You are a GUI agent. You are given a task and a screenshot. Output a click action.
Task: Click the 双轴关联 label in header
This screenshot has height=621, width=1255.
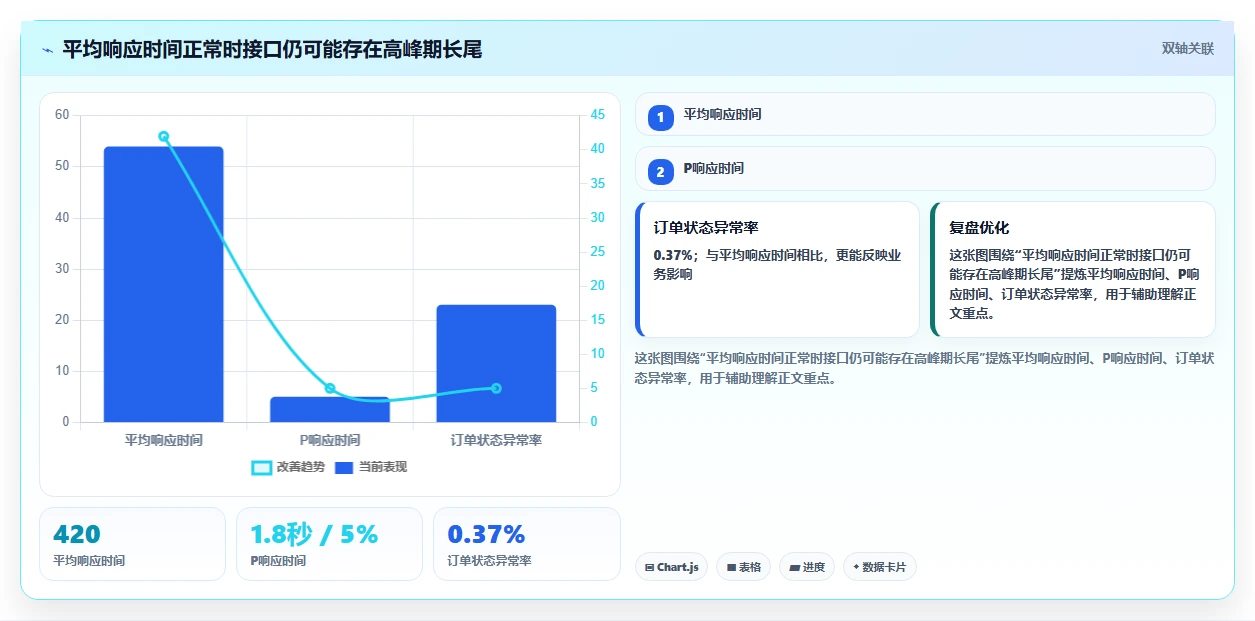[1187, 48]
